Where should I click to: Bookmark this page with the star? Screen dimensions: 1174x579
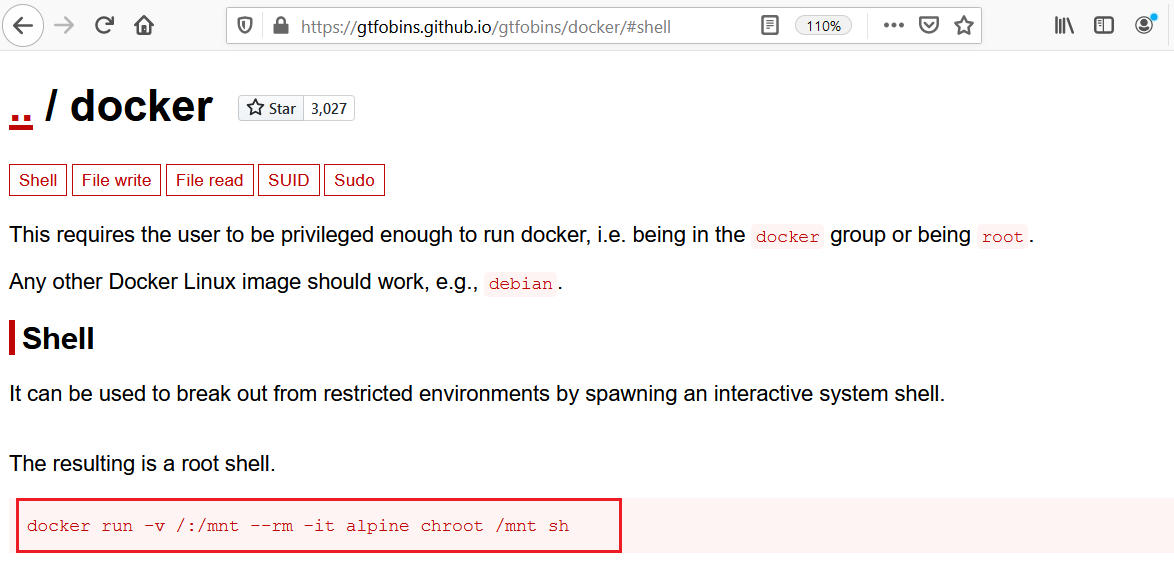click(963, 26)
